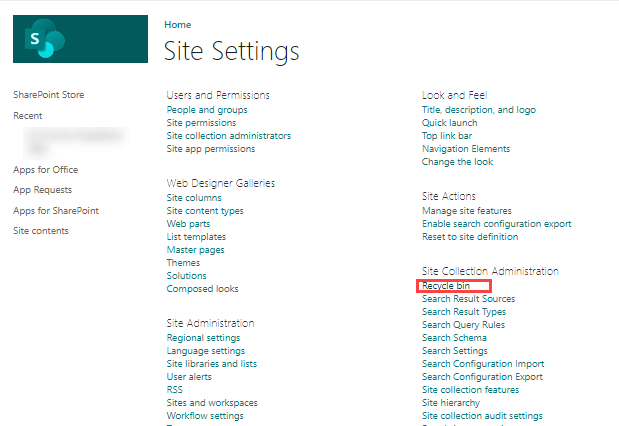The height and width of the screenshot is (426, 619).
Task: Open Site columns gallery
Action: pyautogui.click(x=194, y=198)
